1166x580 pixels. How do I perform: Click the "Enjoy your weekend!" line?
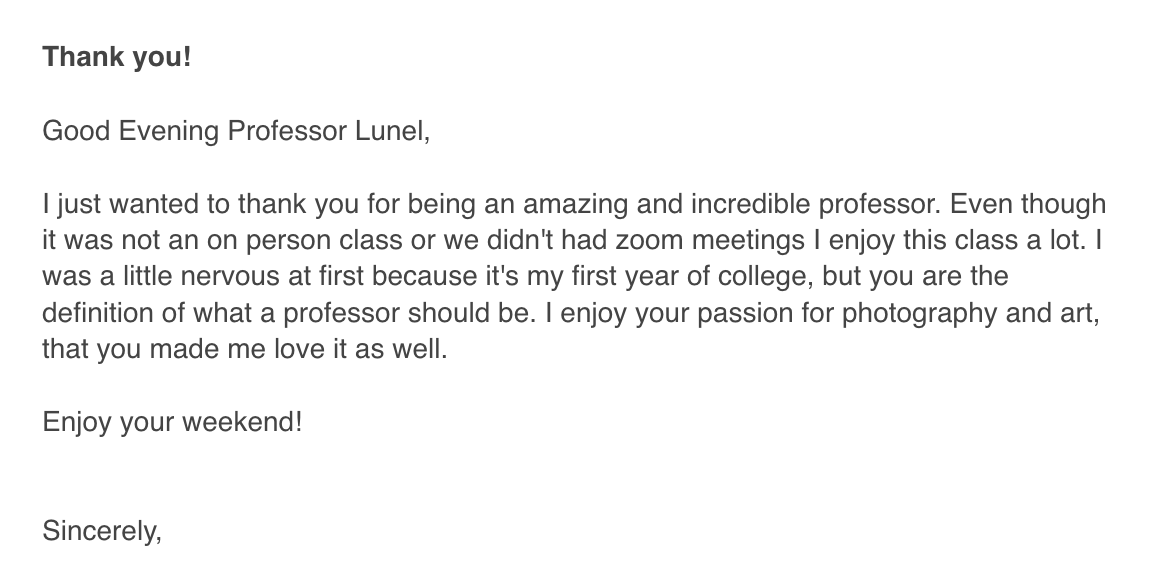tap(171, 422)
